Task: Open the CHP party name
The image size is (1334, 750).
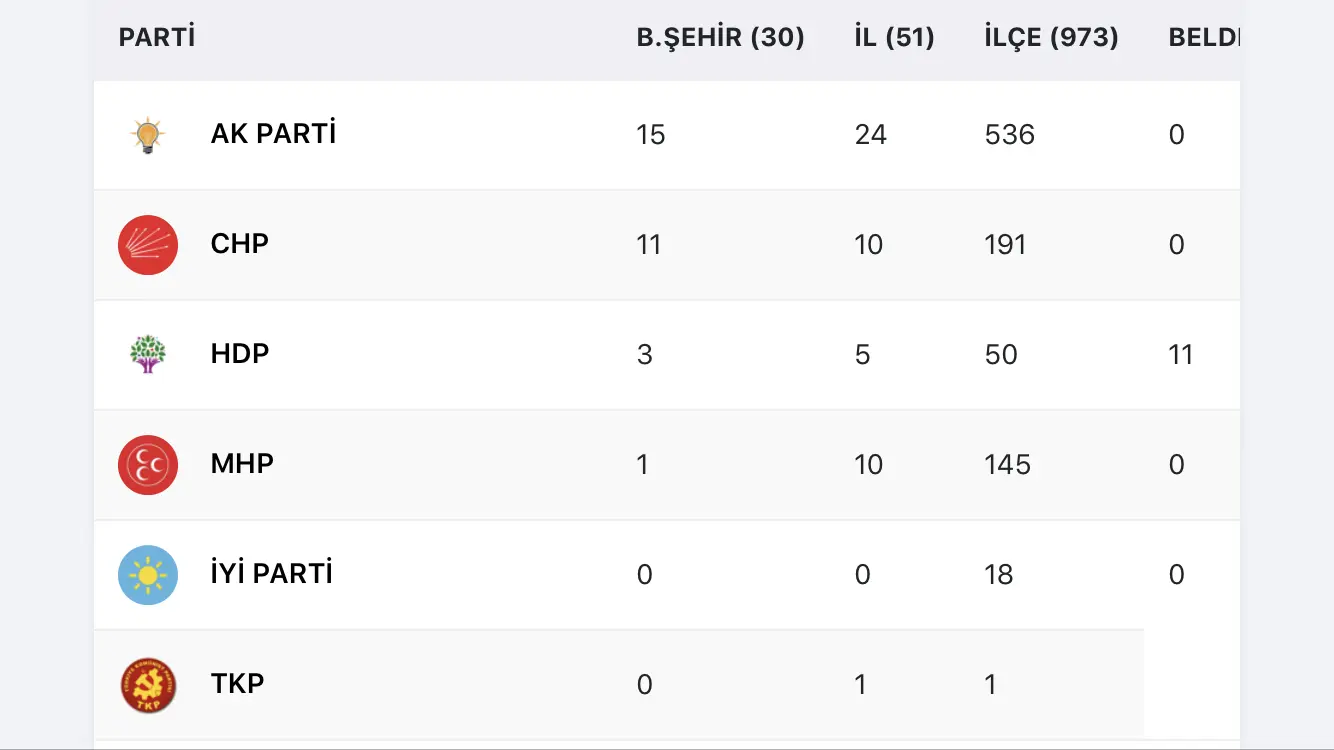Action: (x=240, y=244)
